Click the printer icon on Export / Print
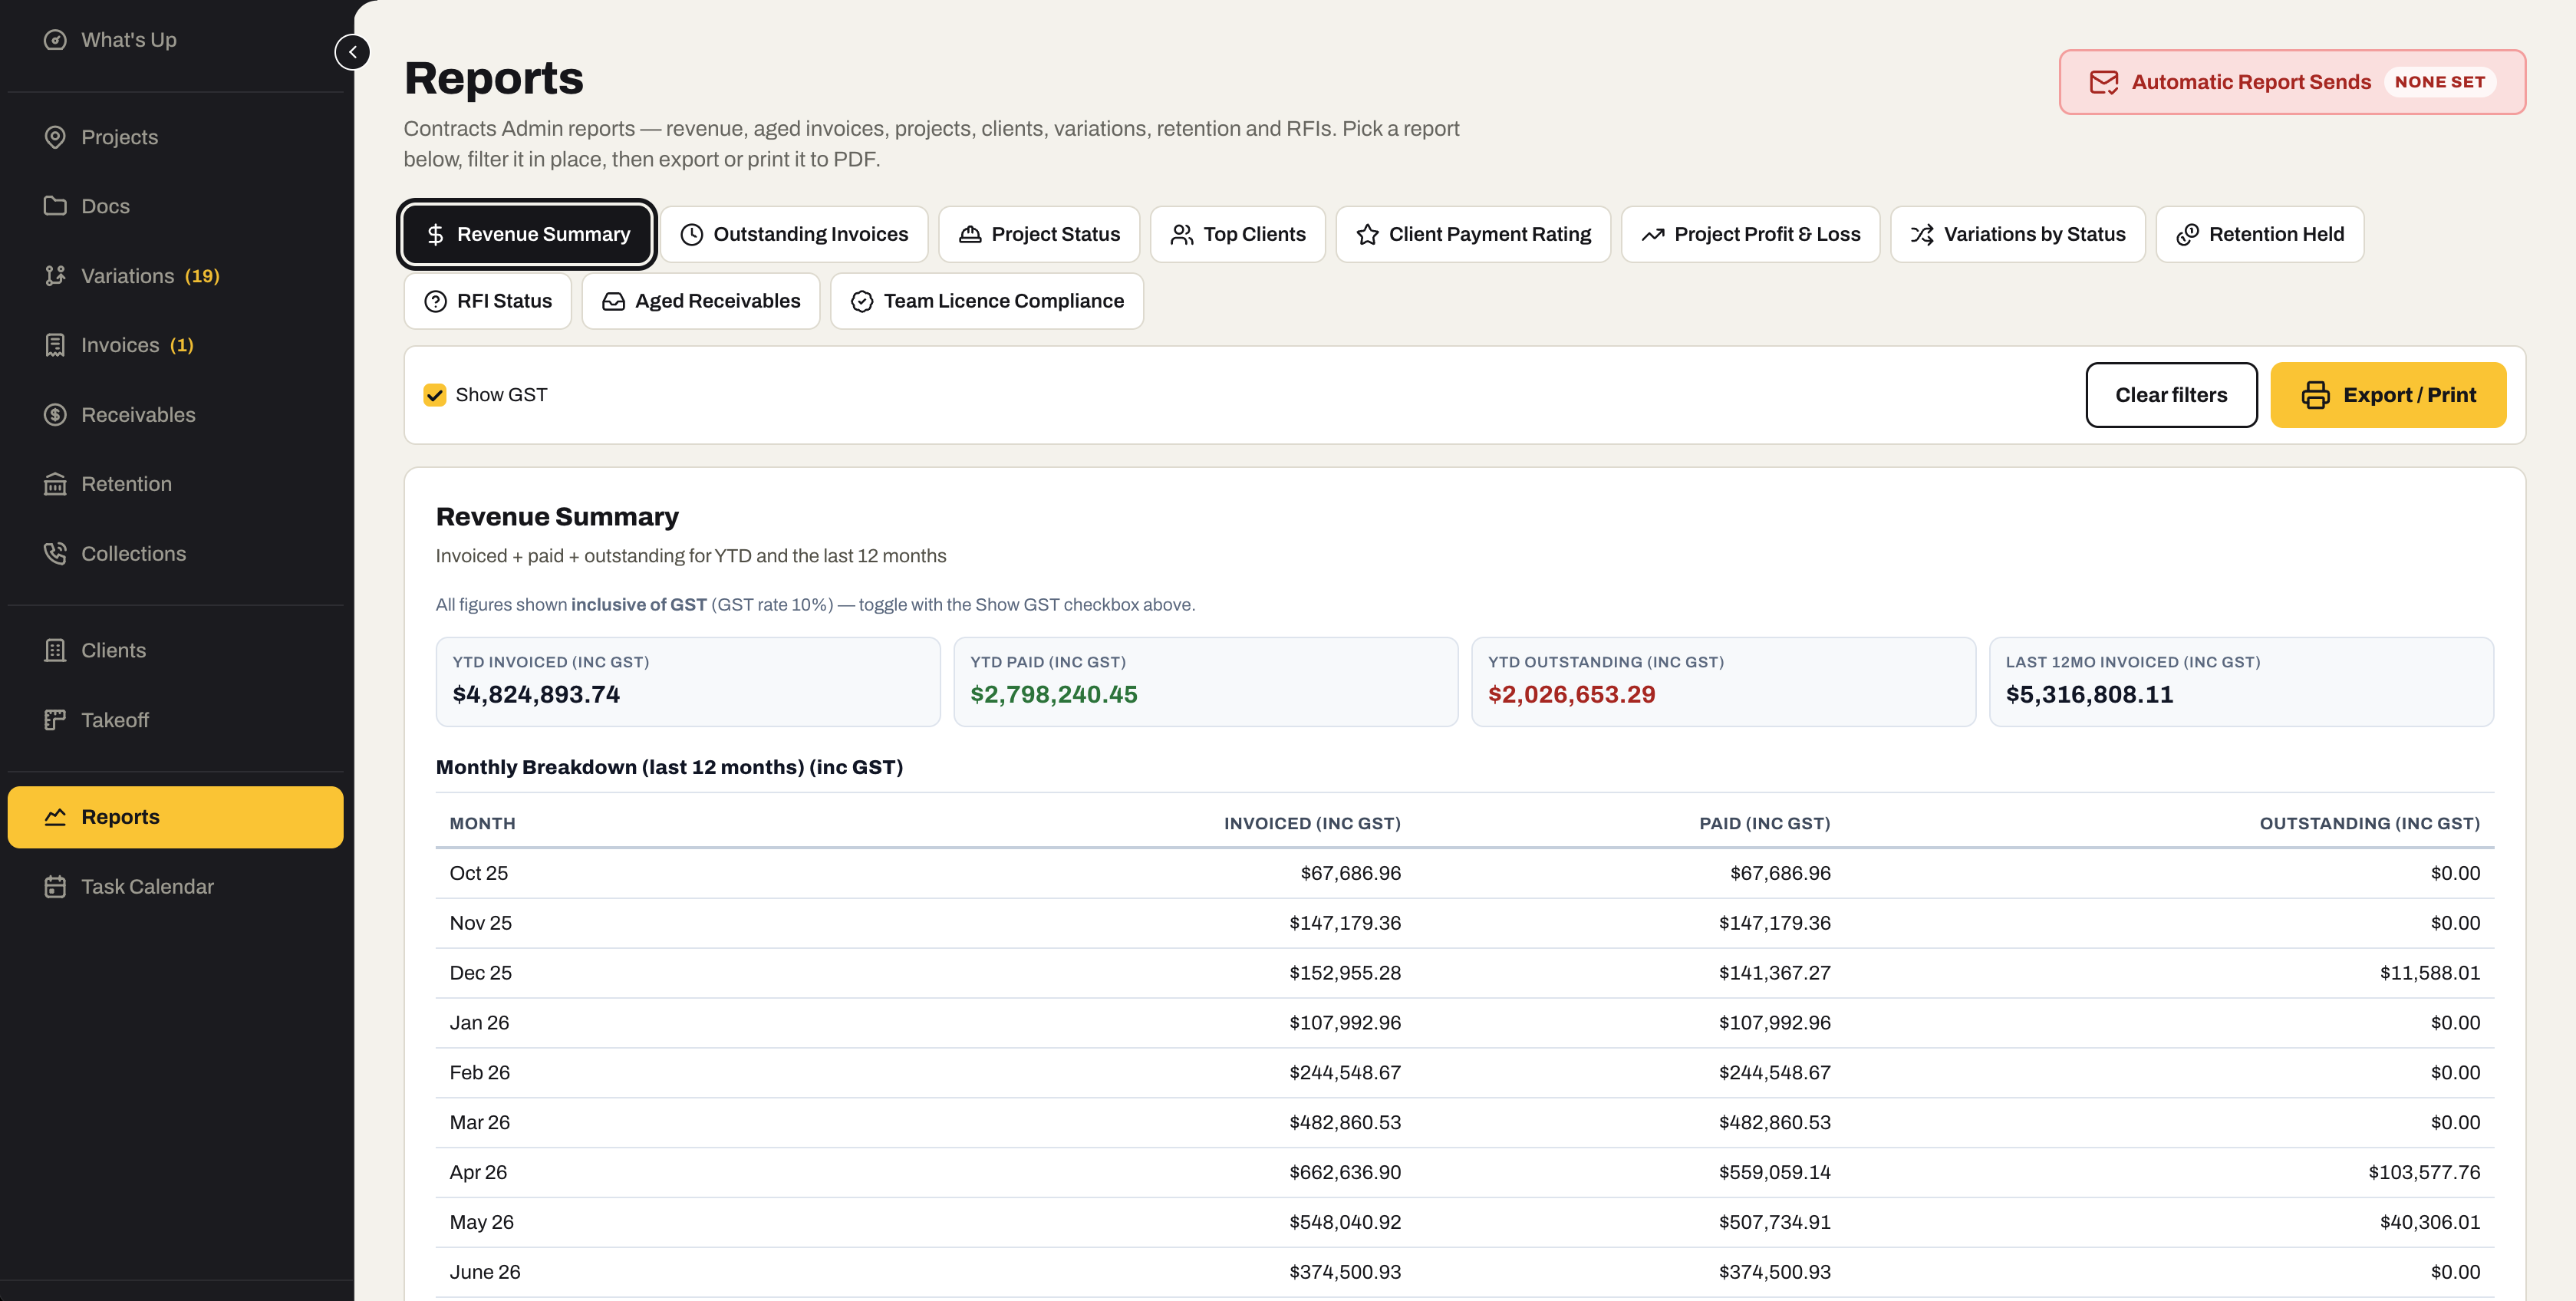The height and width of the screenshot is (1301, 2576). pos(2316,395)
